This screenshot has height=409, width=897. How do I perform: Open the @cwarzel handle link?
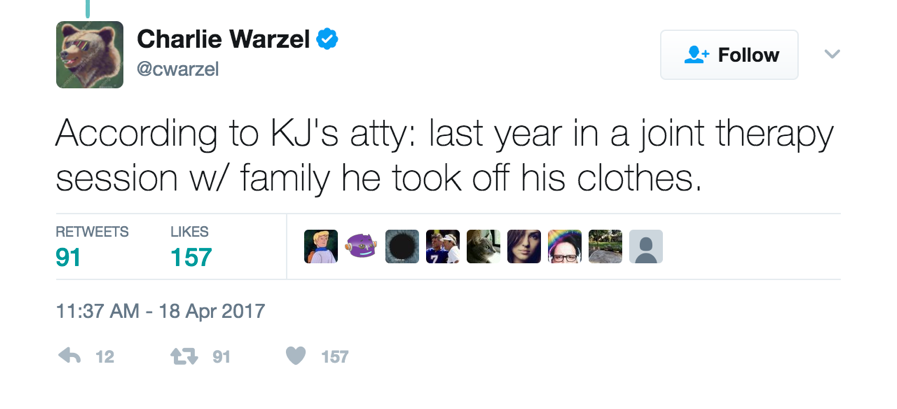pos(177,70)
